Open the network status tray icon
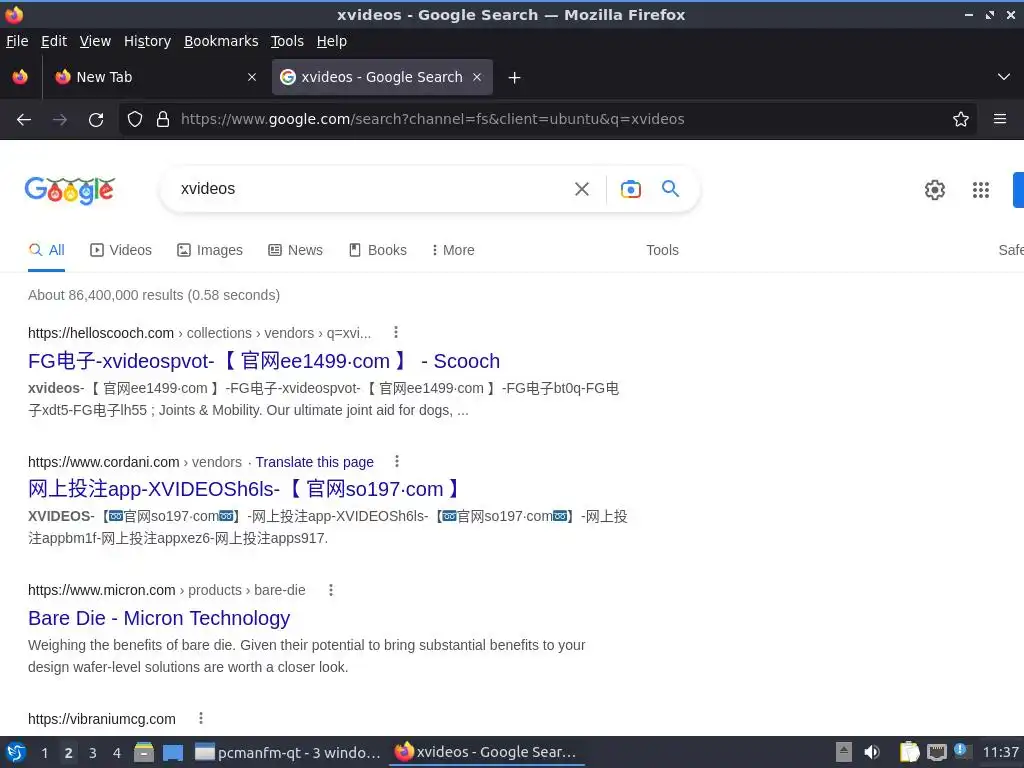Image resolution: width=1024 pixels, height=768 pixels. click(x=936, y=752)
